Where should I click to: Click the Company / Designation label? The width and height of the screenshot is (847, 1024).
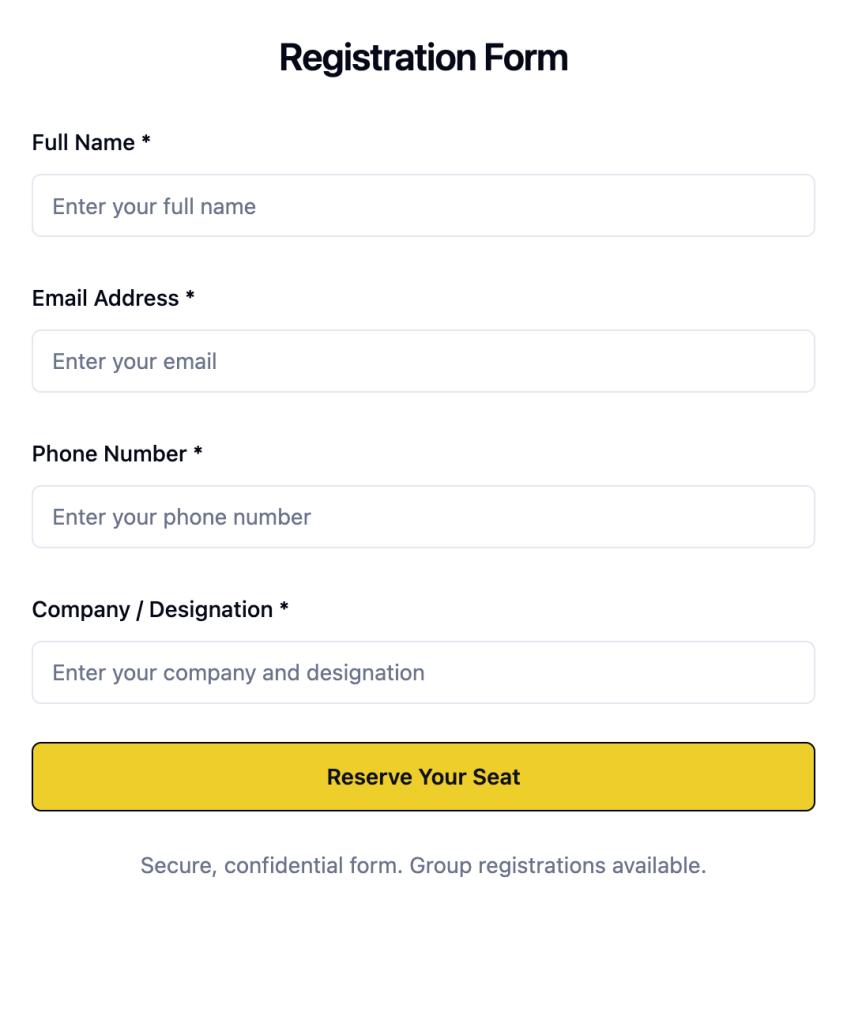pos(152,610)
